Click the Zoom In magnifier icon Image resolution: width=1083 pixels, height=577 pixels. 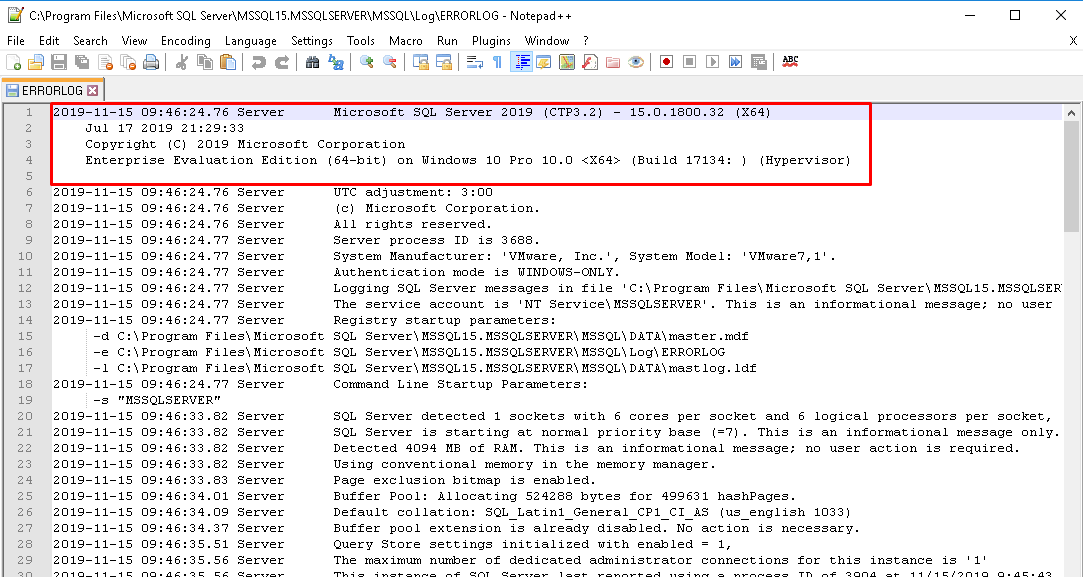pyautogui.click(x=367, y=62)
